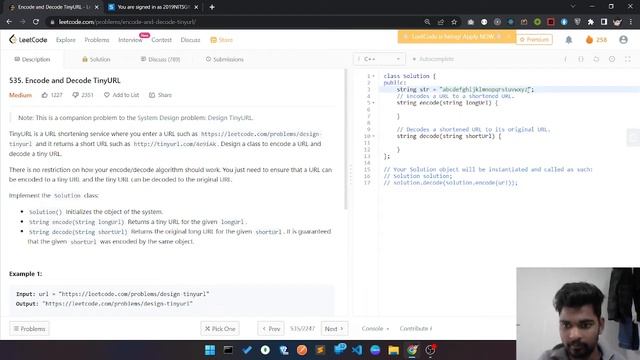Open the Design TinyURL link
640x360 pixels.
(x=230, y=118)
